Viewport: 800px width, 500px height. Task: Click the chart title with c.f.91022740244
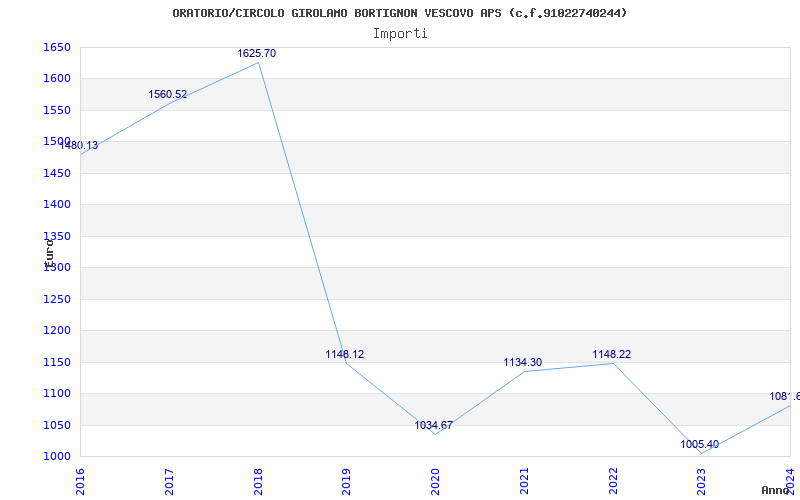[x=399, y=13]
